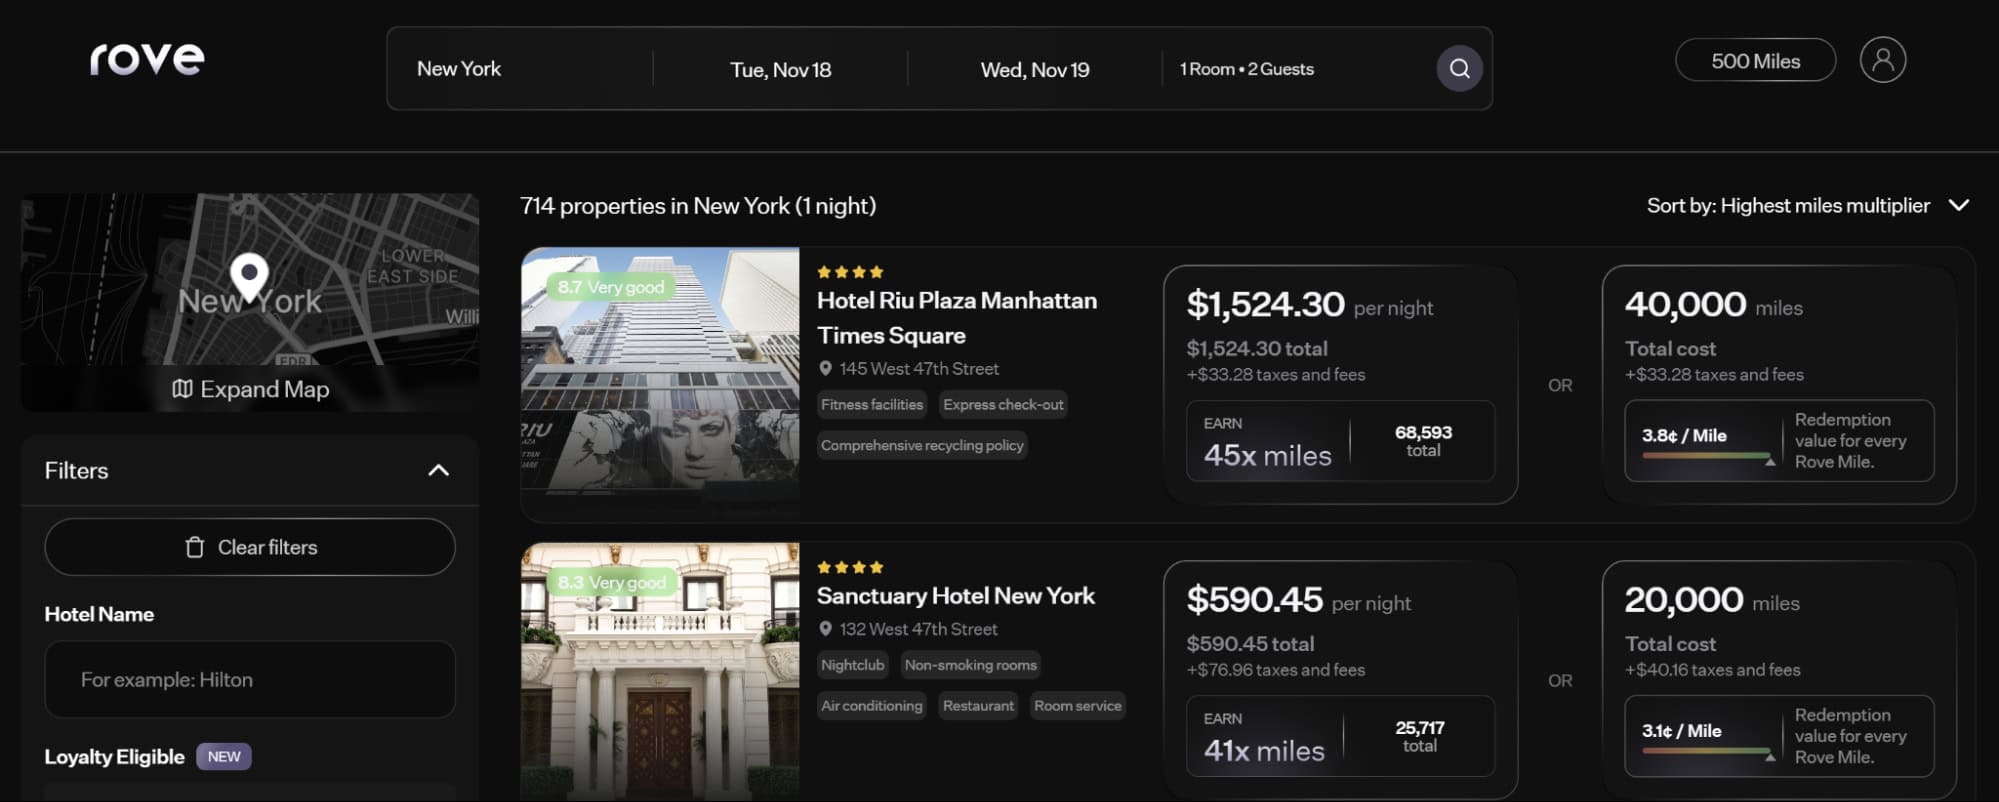Click '68,593 total' miles text

tap(1423, 441)
